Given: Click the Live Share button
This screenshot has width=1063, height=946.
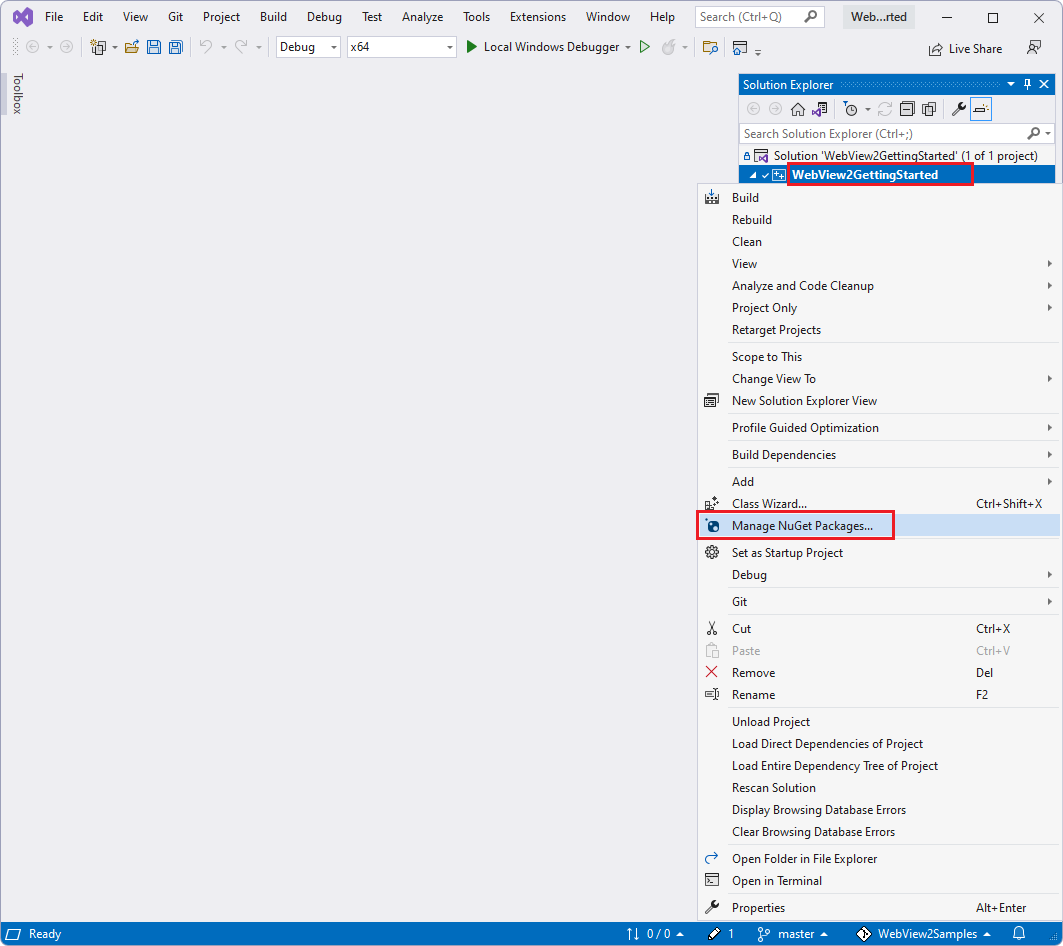Looking at the screenshot, I should [964, 47].
